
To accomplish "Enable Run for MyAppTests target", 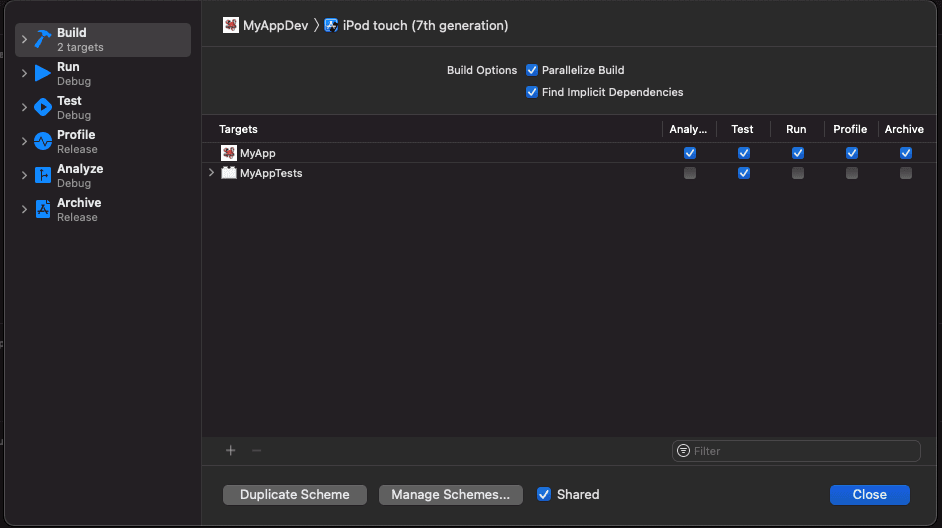I will tap(797, 173).
